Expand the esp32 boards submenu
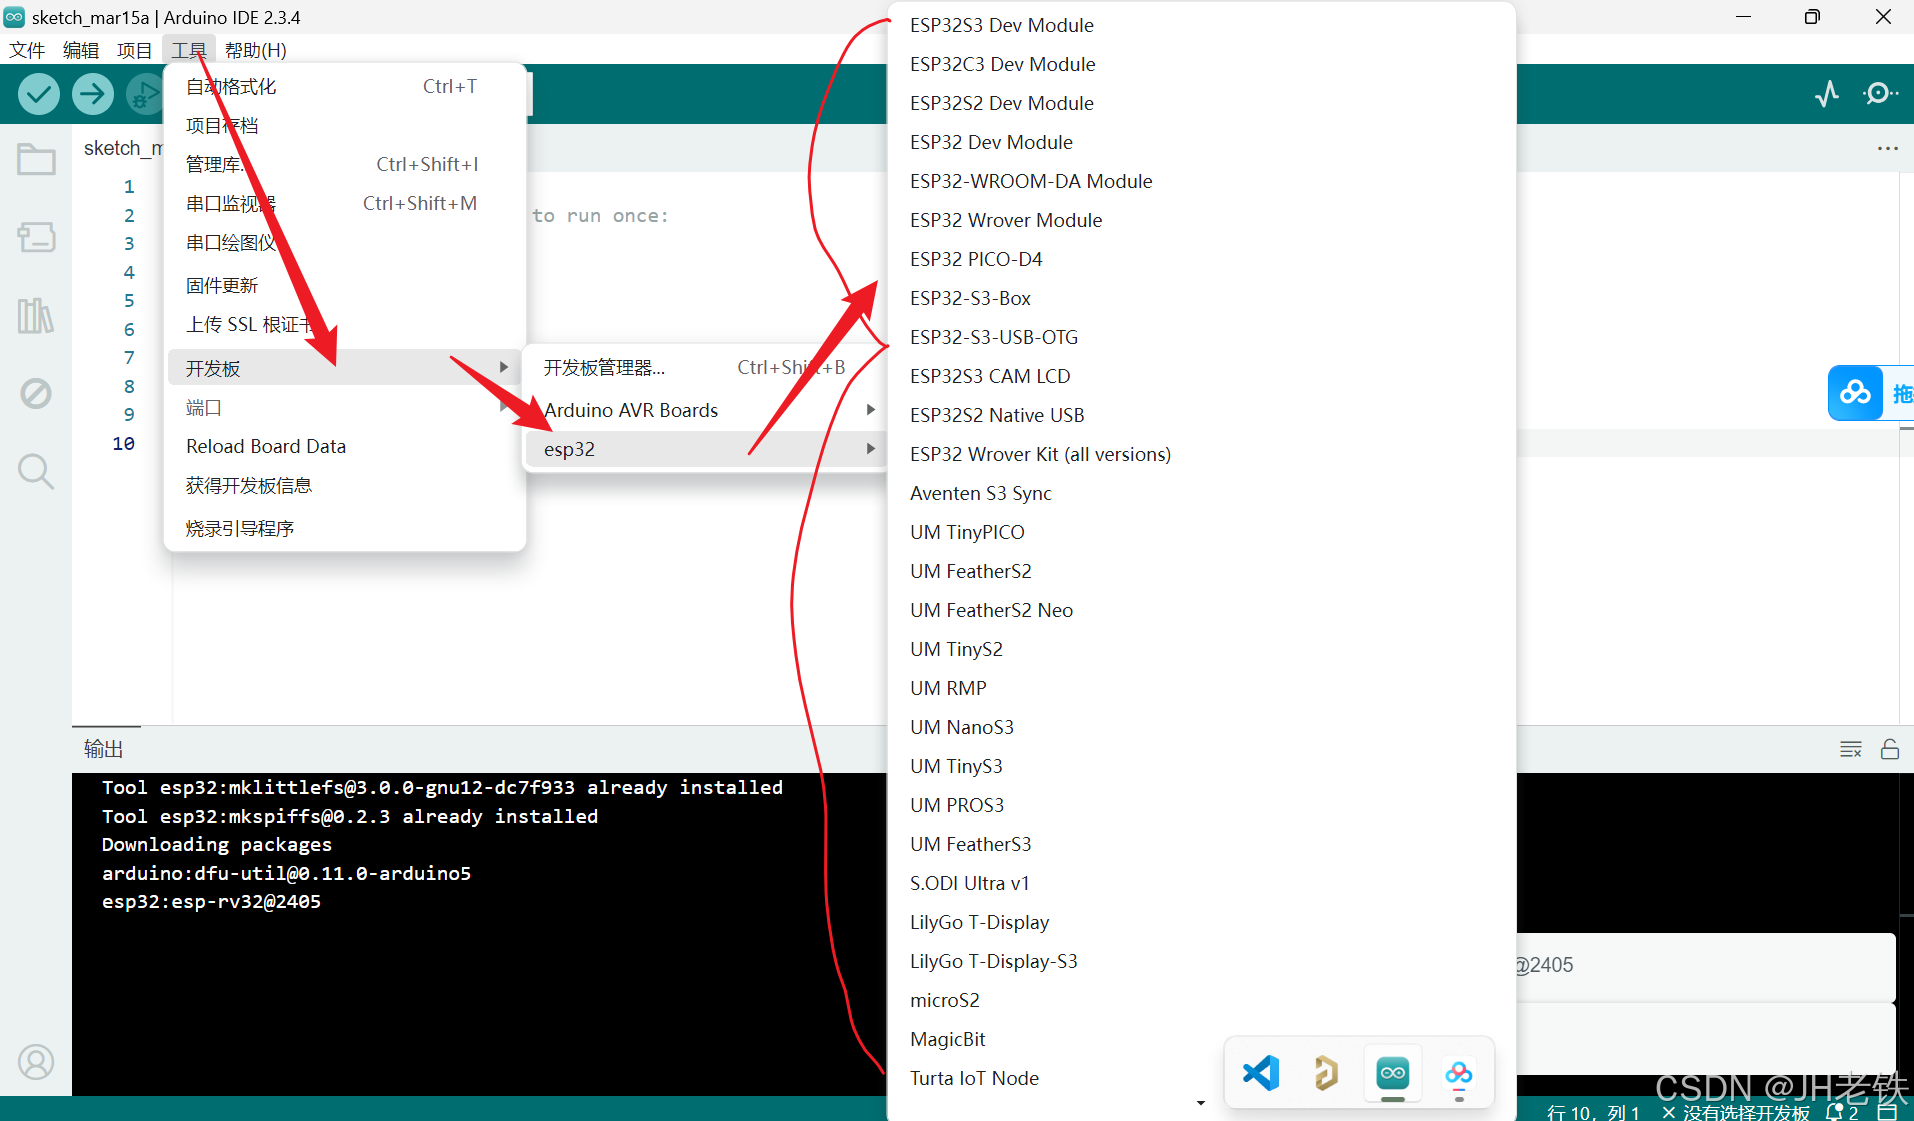The height and width of the screenshot is (1121, 1914). click(705, 449)
